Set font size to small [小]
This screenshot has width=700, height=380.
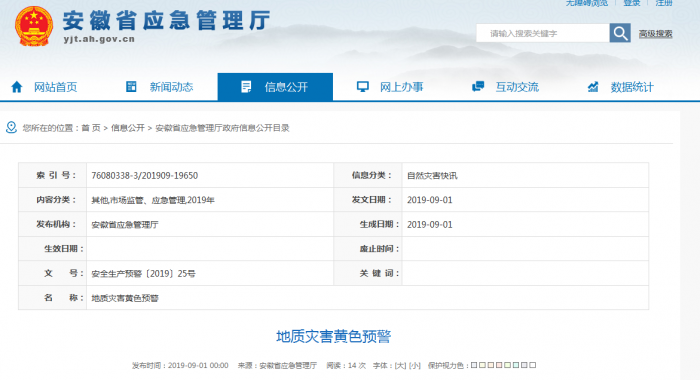[x=415, y=365]
